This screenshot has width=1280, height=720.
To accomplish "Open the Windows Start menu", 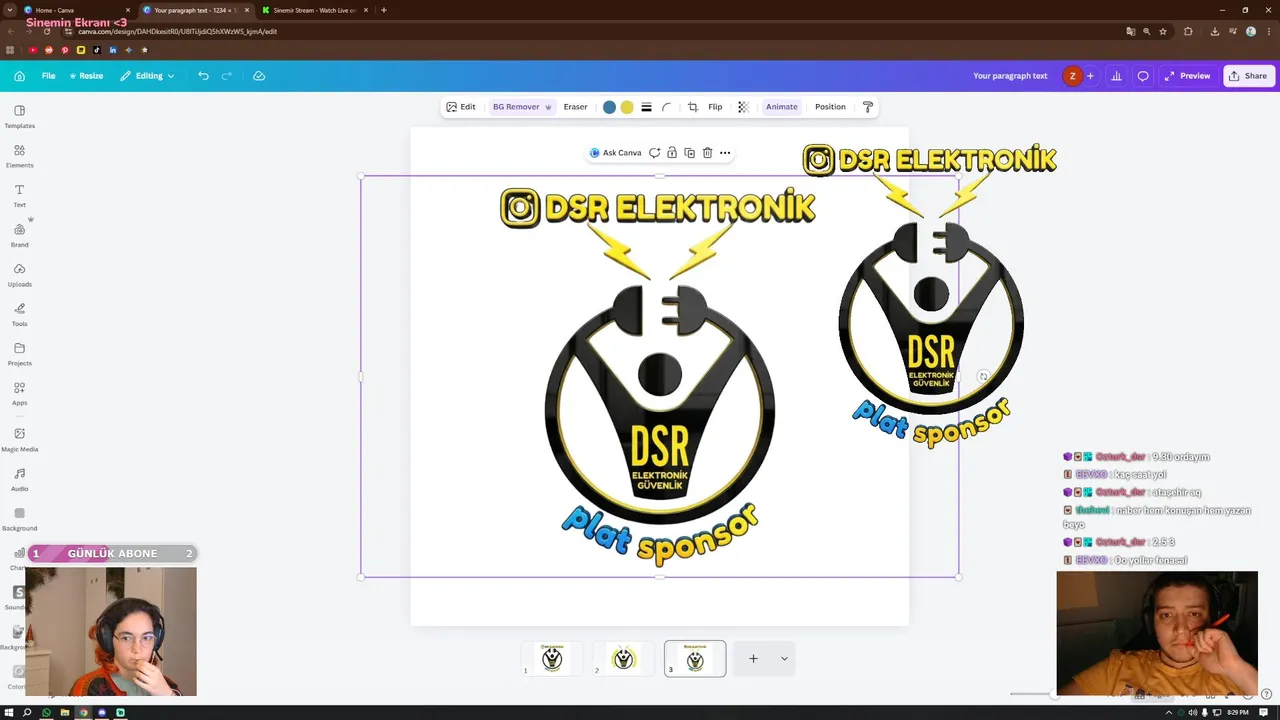I will [8, 713].
